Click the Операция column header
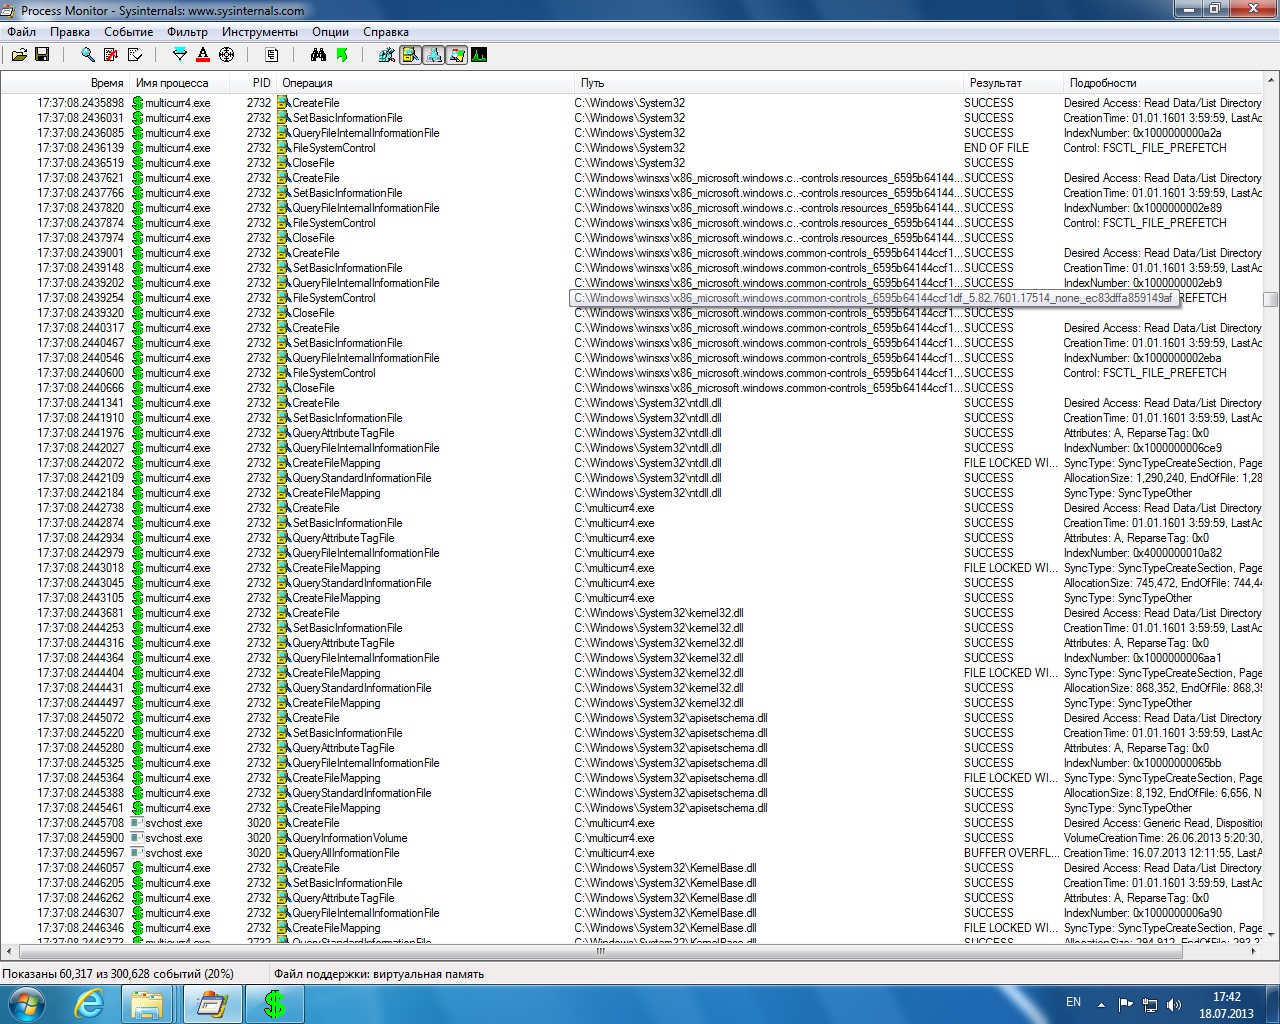 pos(426,83)
